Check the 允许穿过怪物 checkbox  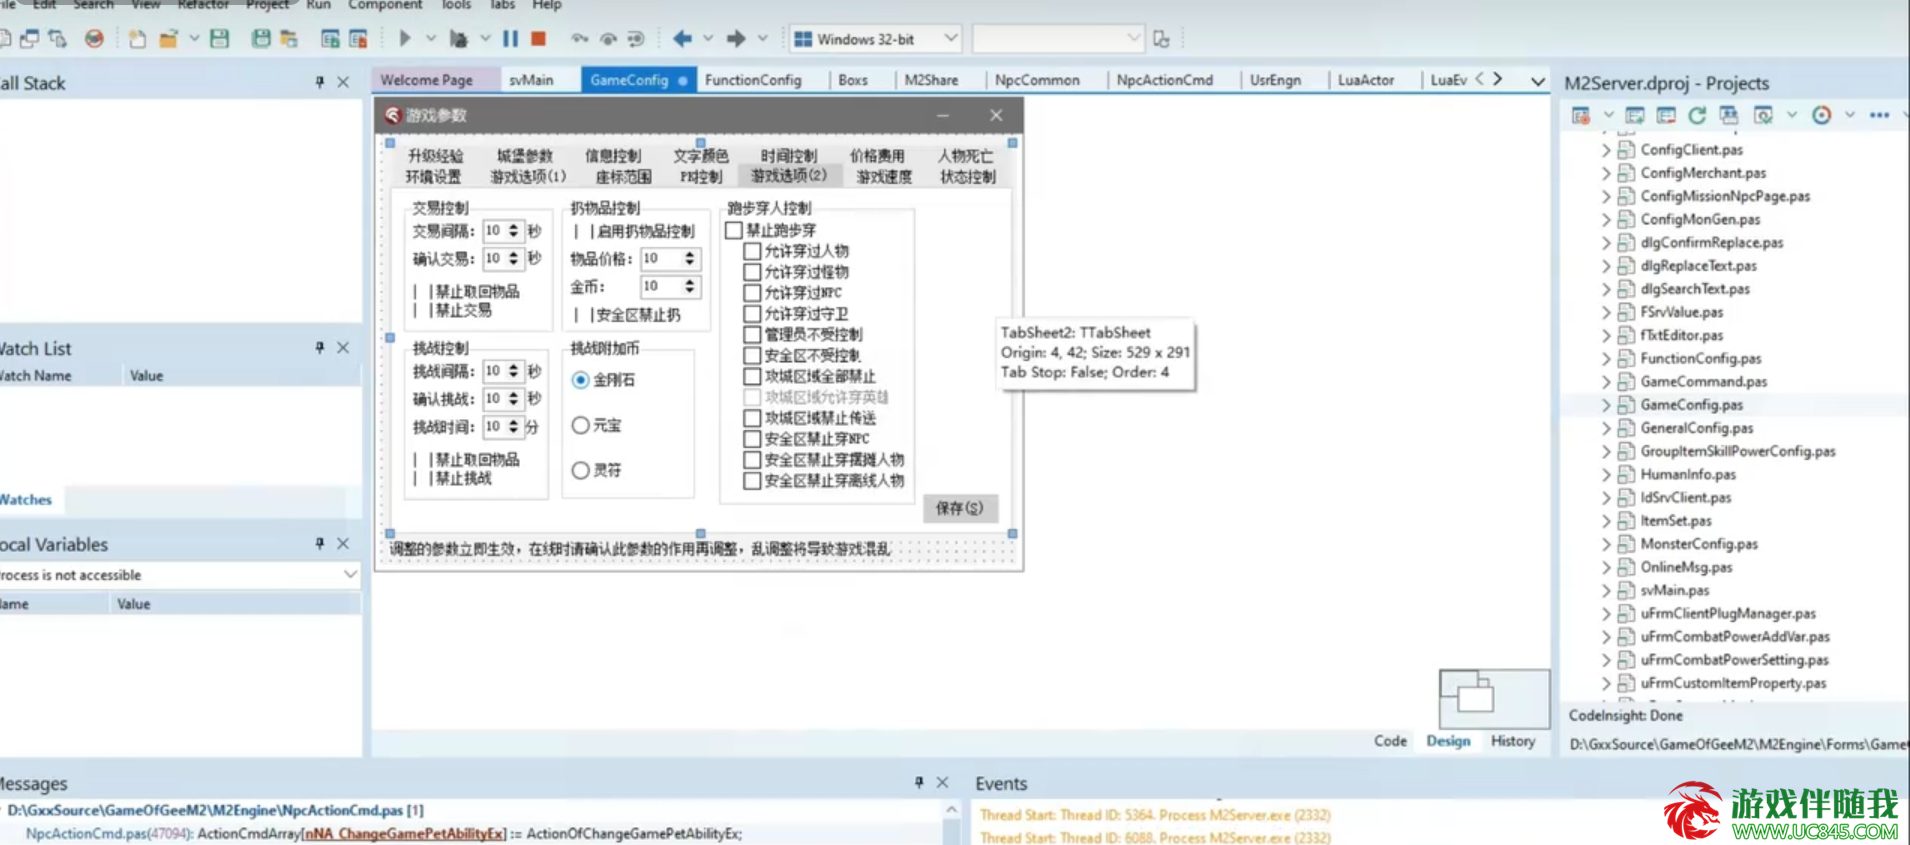(x=752, y=272)
